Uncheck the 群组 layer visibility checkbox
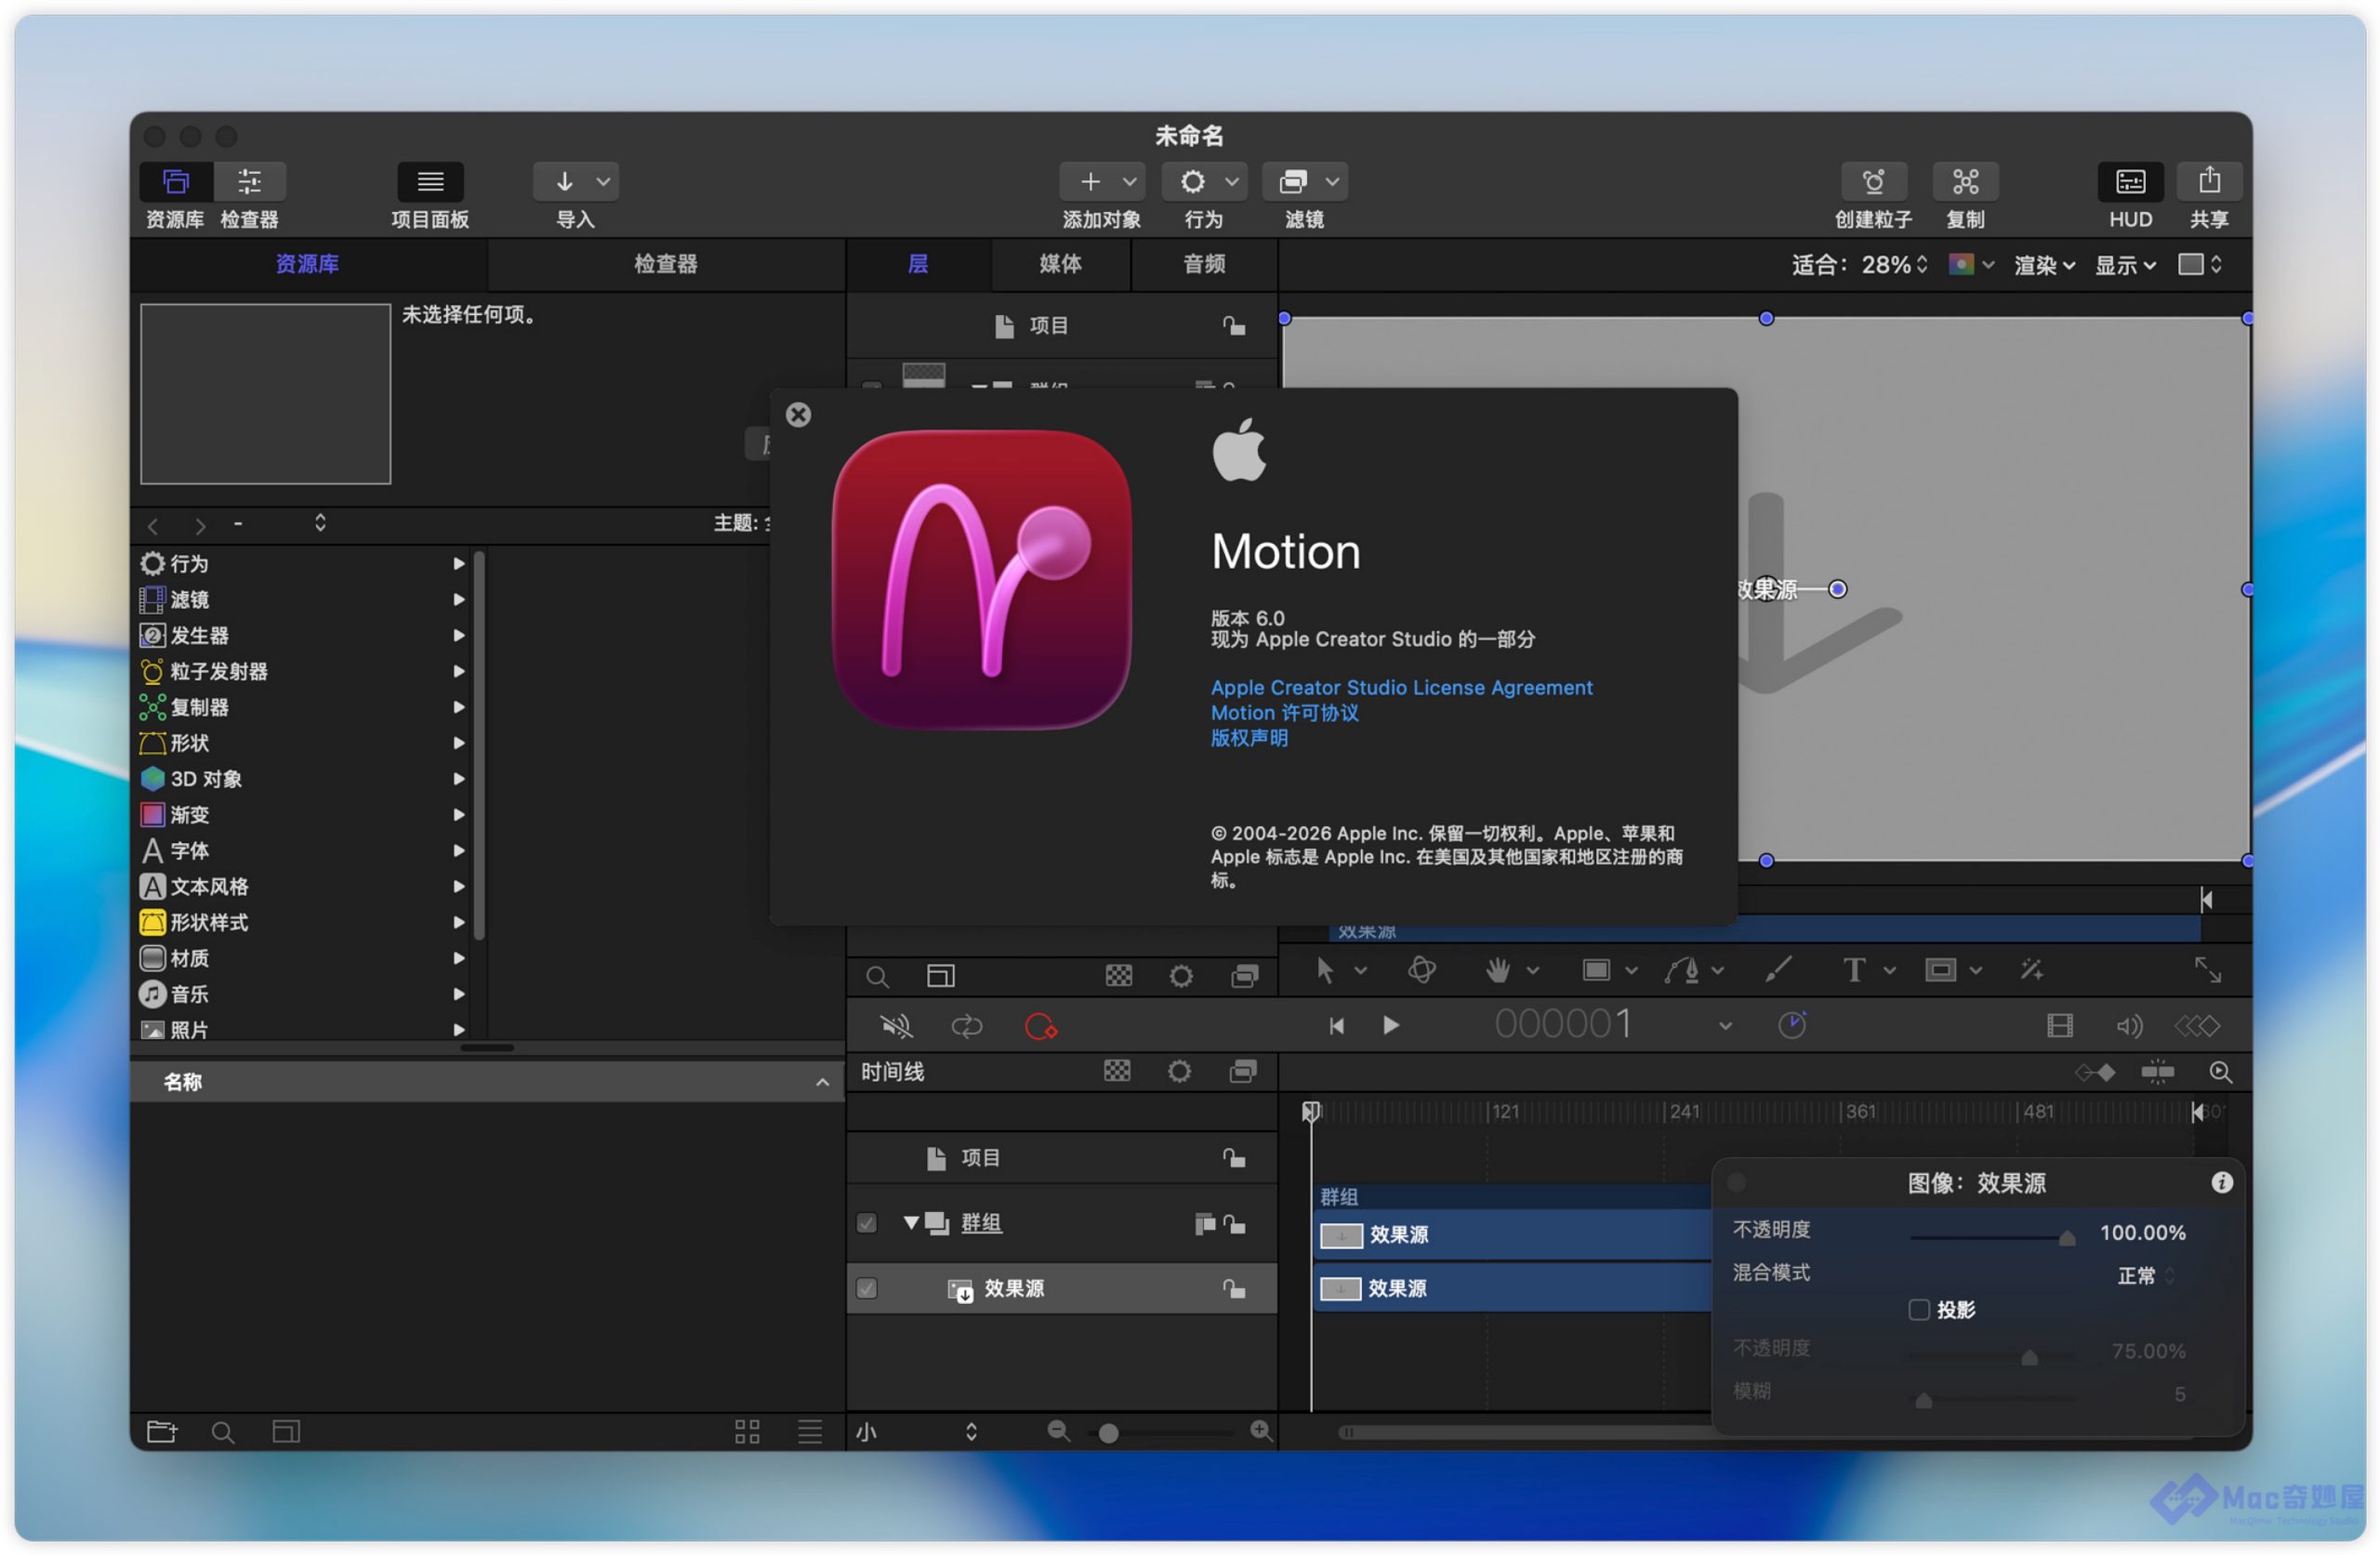2380x1555 pixels. 866,1223
